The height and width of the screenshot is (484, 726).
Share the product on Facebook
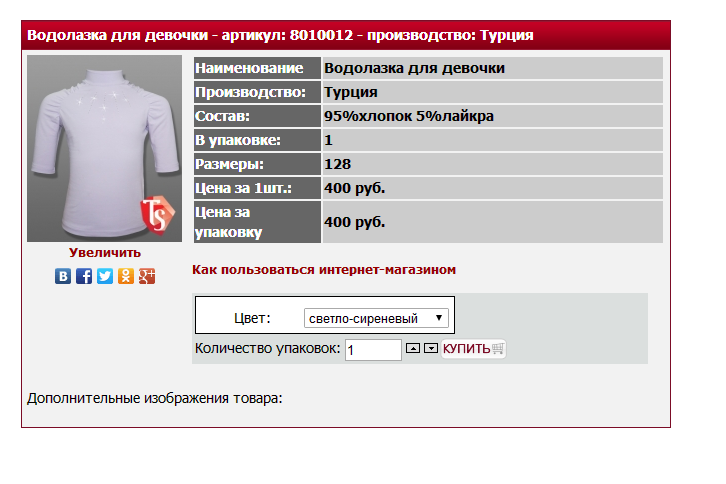pyautogui.click(x=84, y=276)
